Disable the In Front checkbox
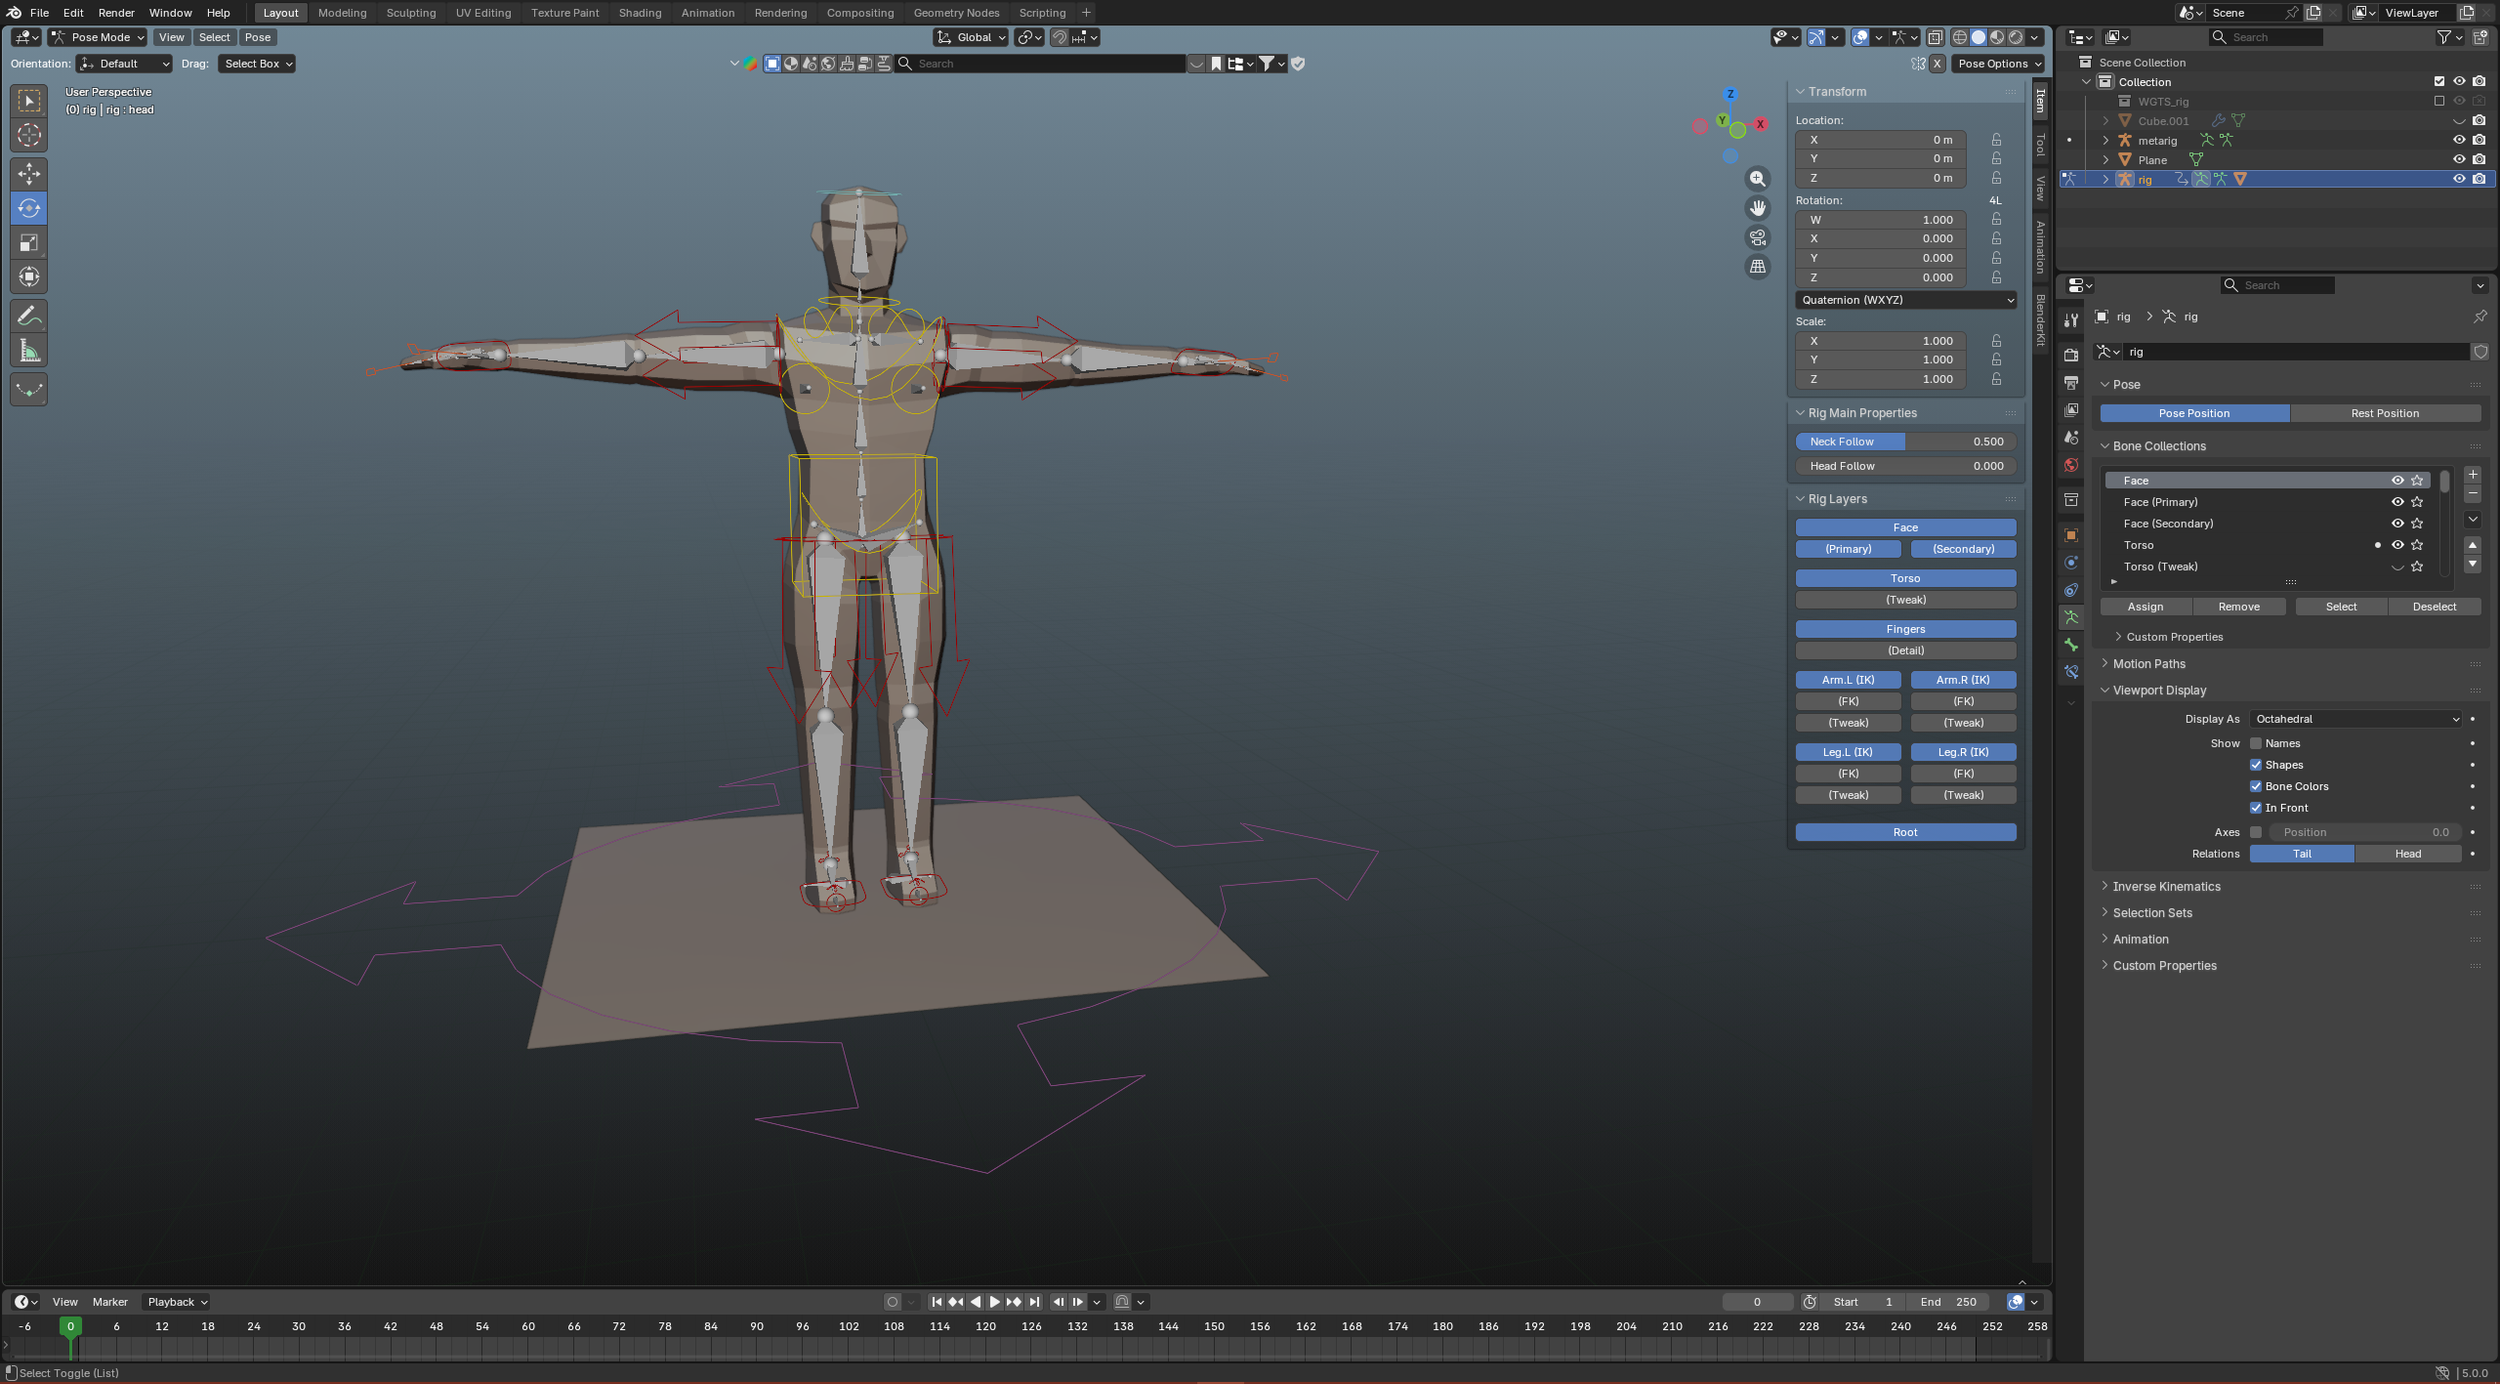 [2255, 808]
